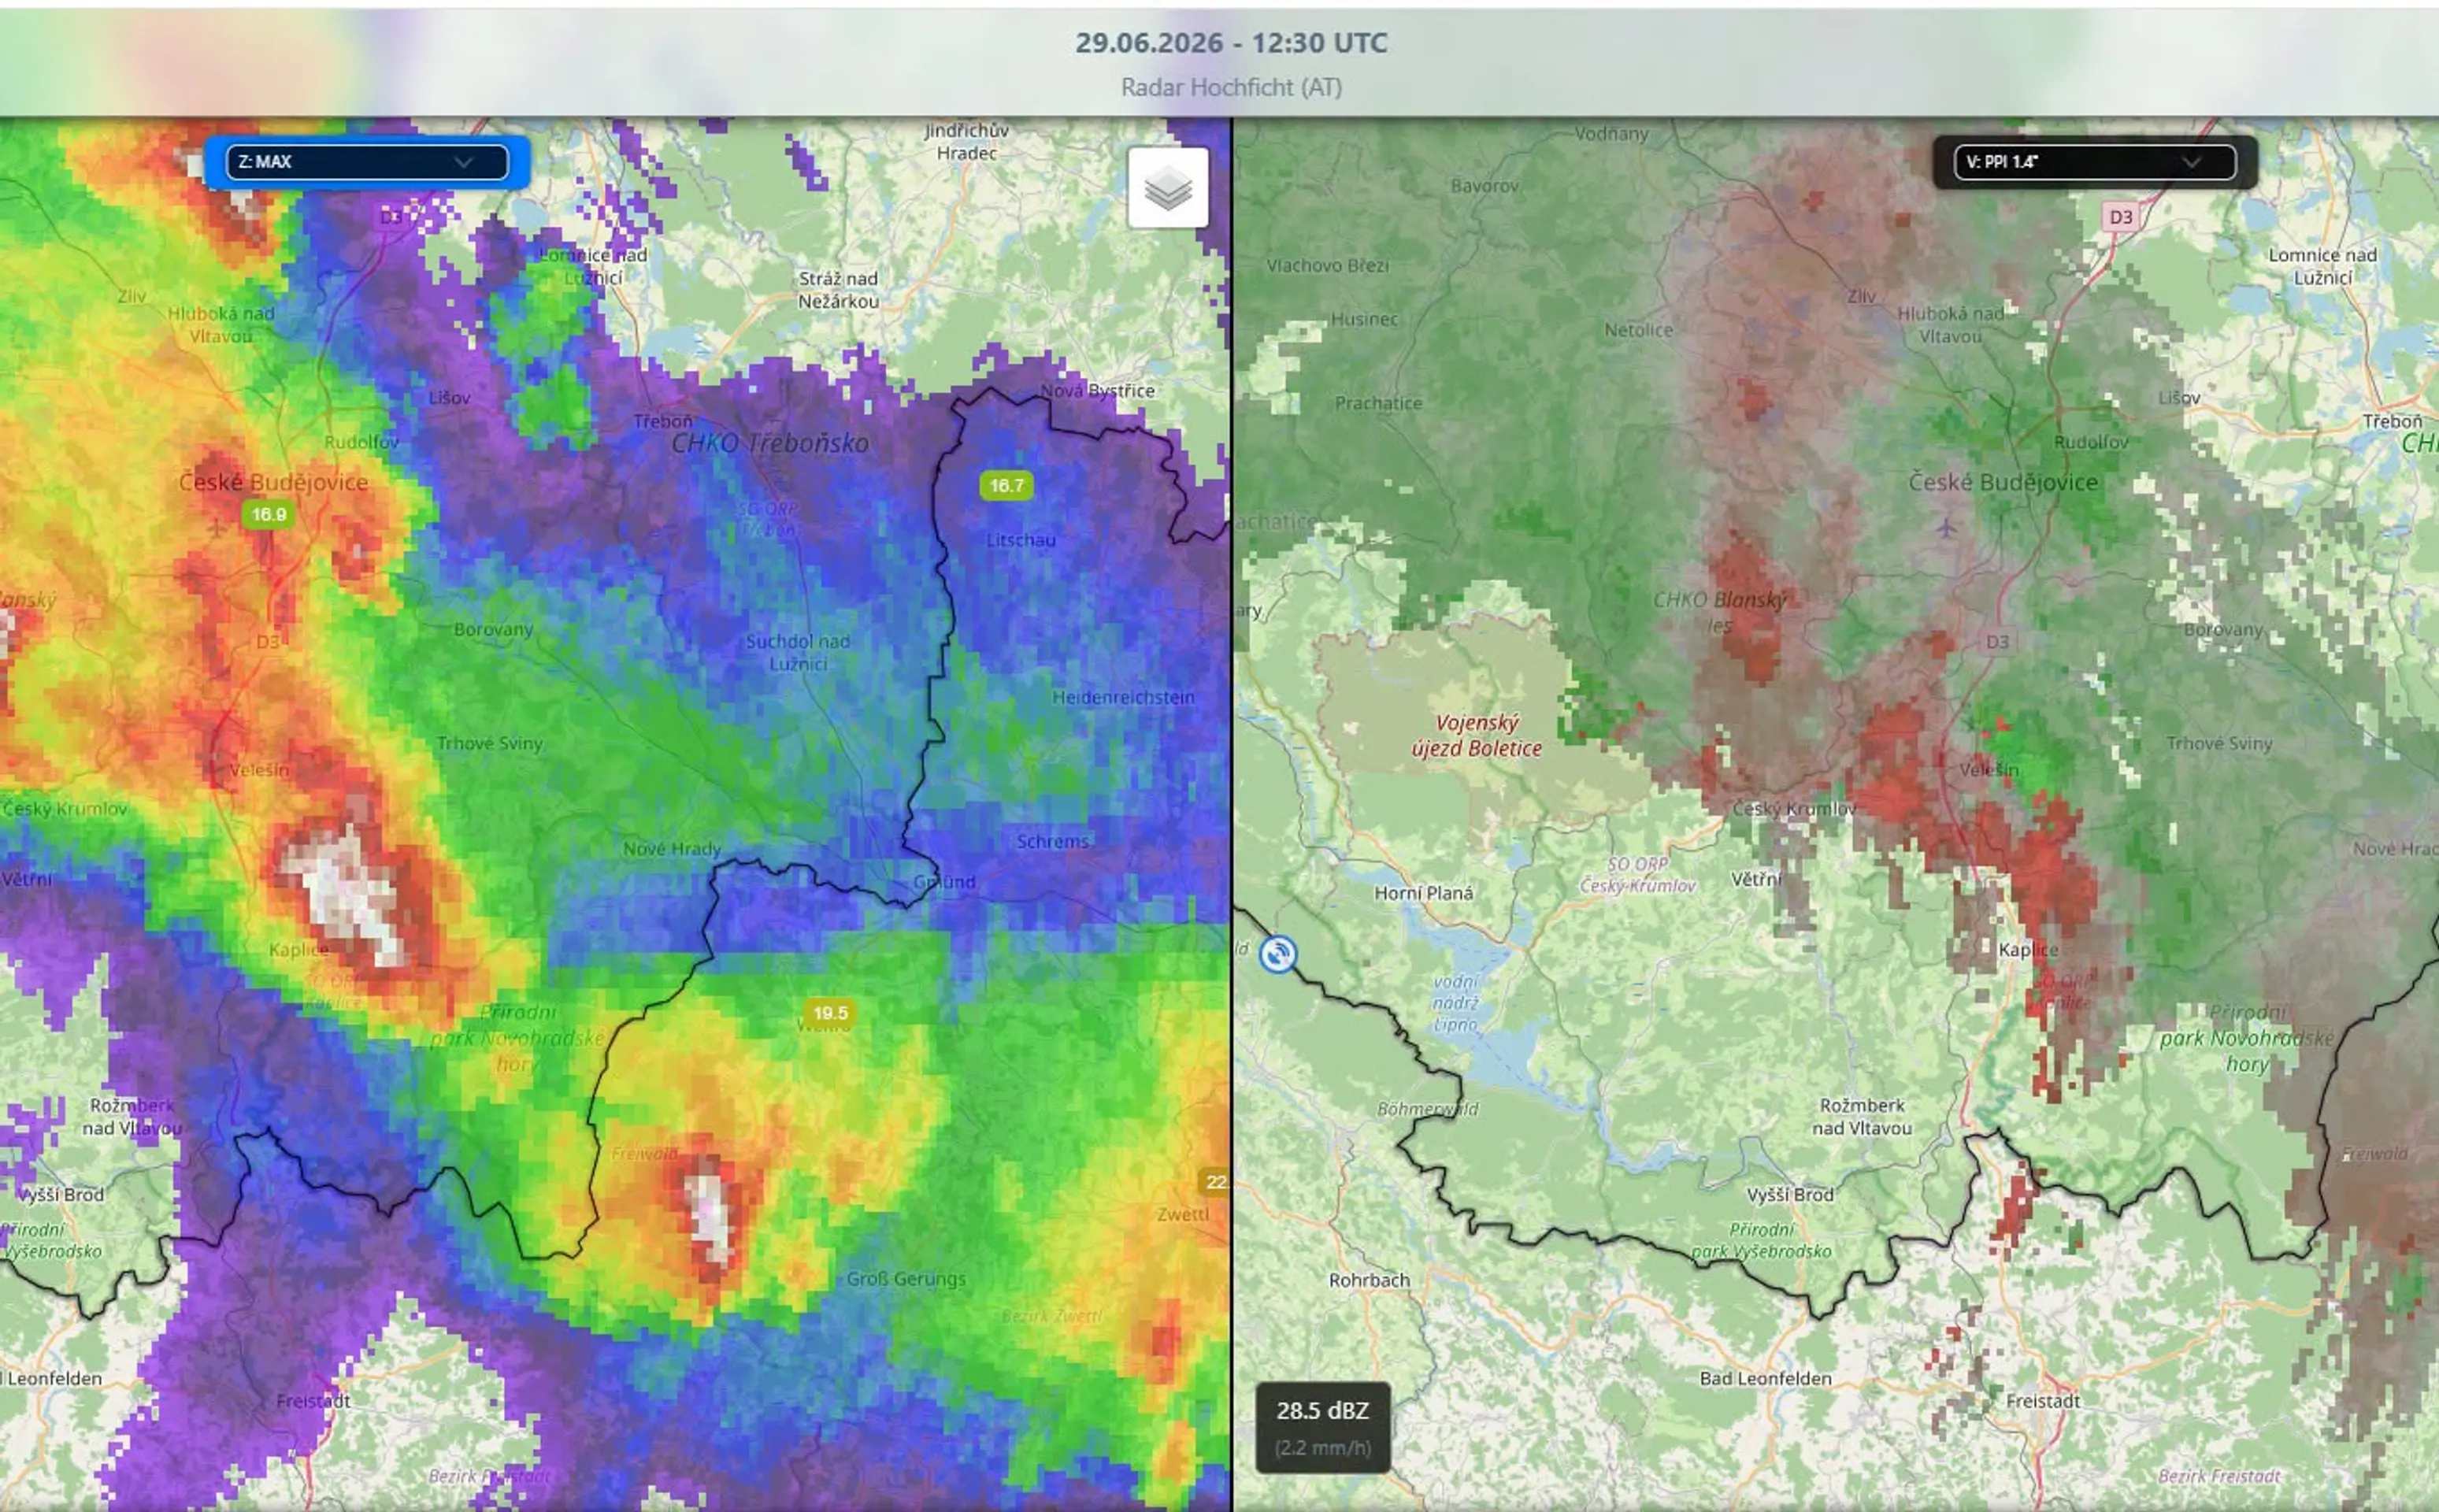
Task: Click the Zwettl town label
Action: click(x=1183, y=1214)
